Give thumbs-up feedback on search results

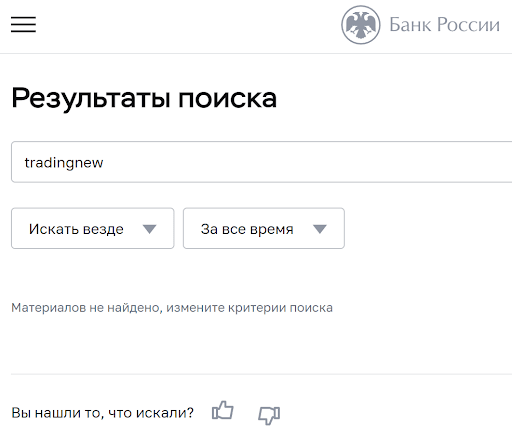[x=223, y=410]
